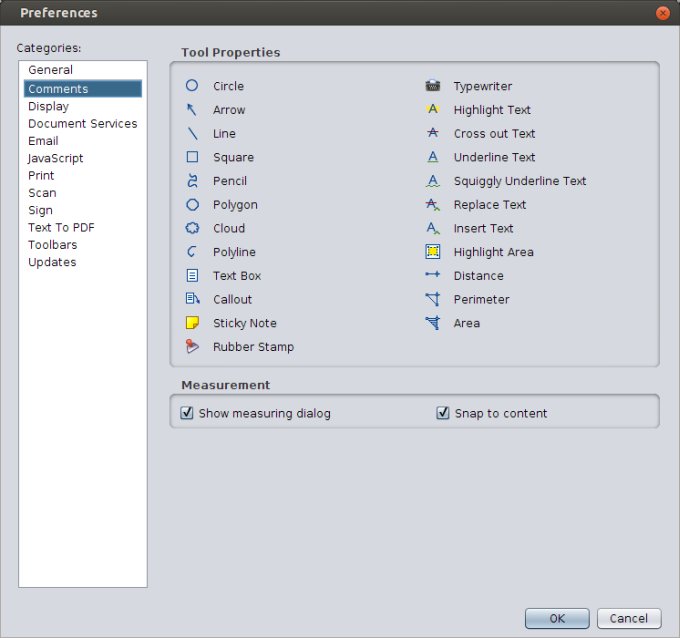Click the Cloud tool icon
Screen dimensions: 680x638
192,228
